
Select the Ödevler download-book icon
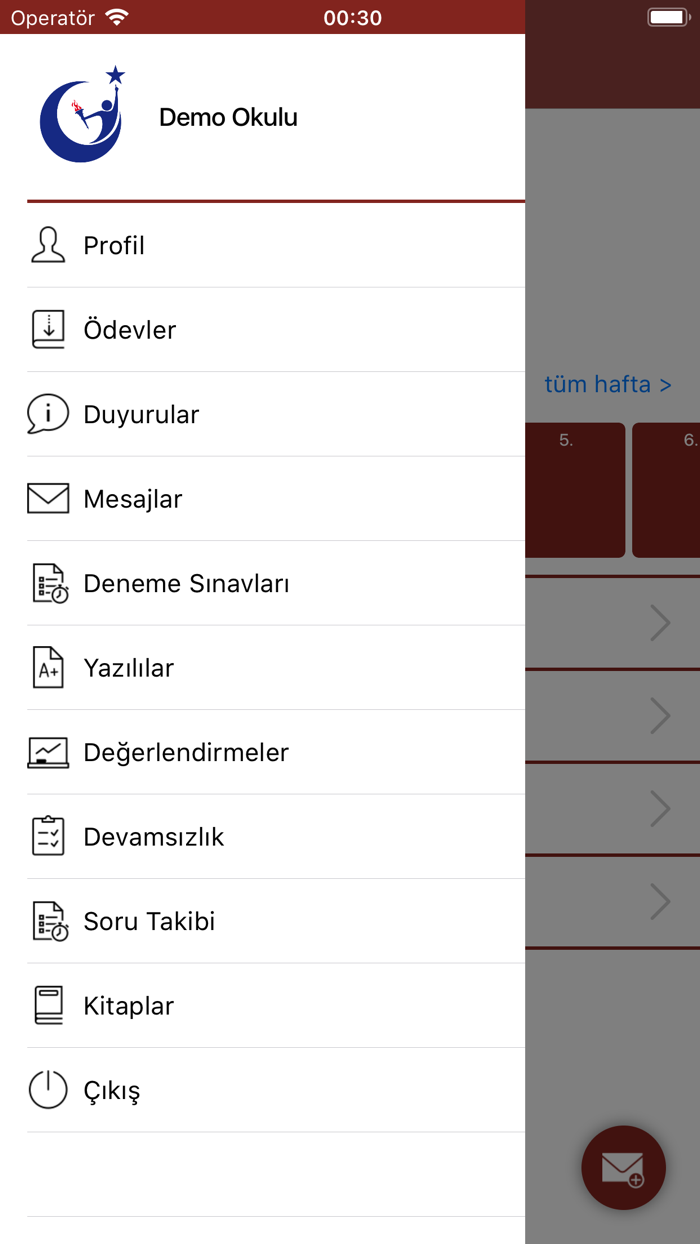(47, 329)
